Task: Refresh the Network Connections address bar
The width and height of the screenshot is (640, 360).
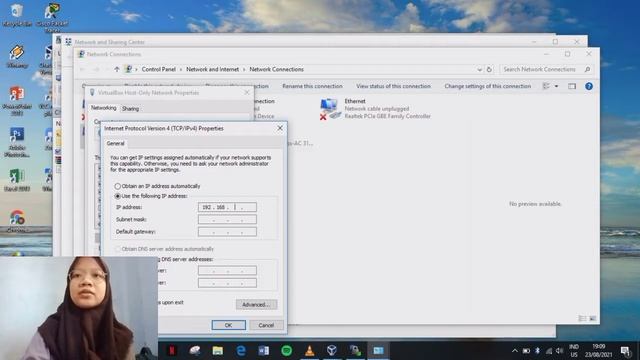Action: click(489, 69)
